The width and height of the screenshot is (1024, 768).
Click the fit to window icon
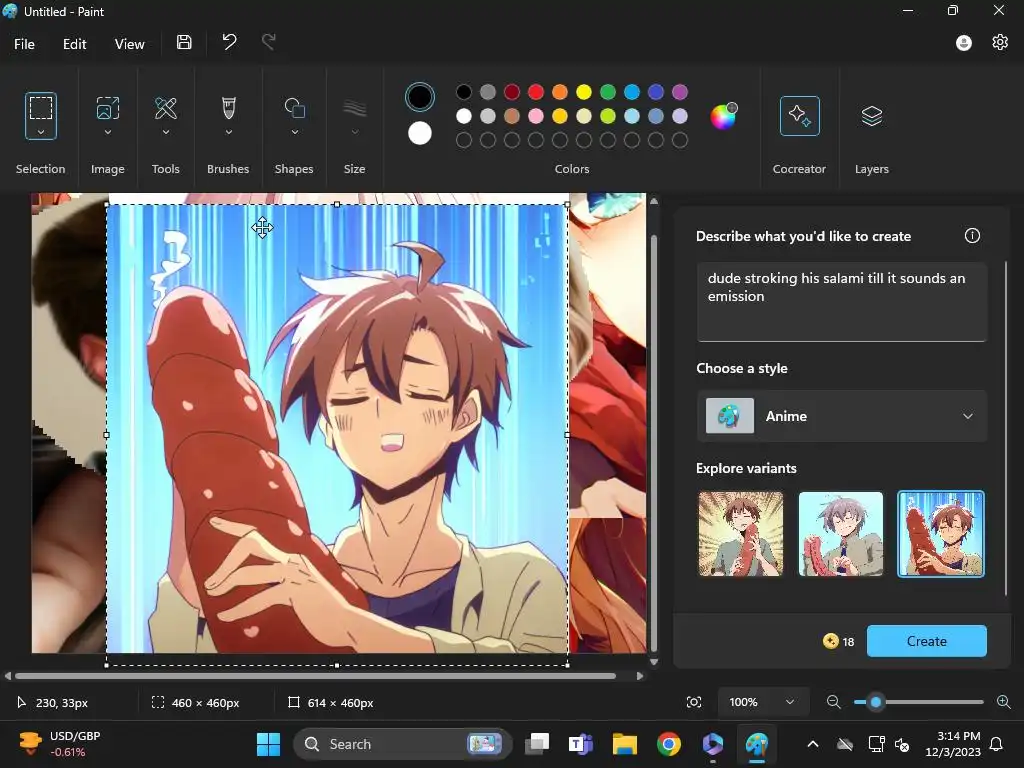pyautogui.click(x=694, y=702)
